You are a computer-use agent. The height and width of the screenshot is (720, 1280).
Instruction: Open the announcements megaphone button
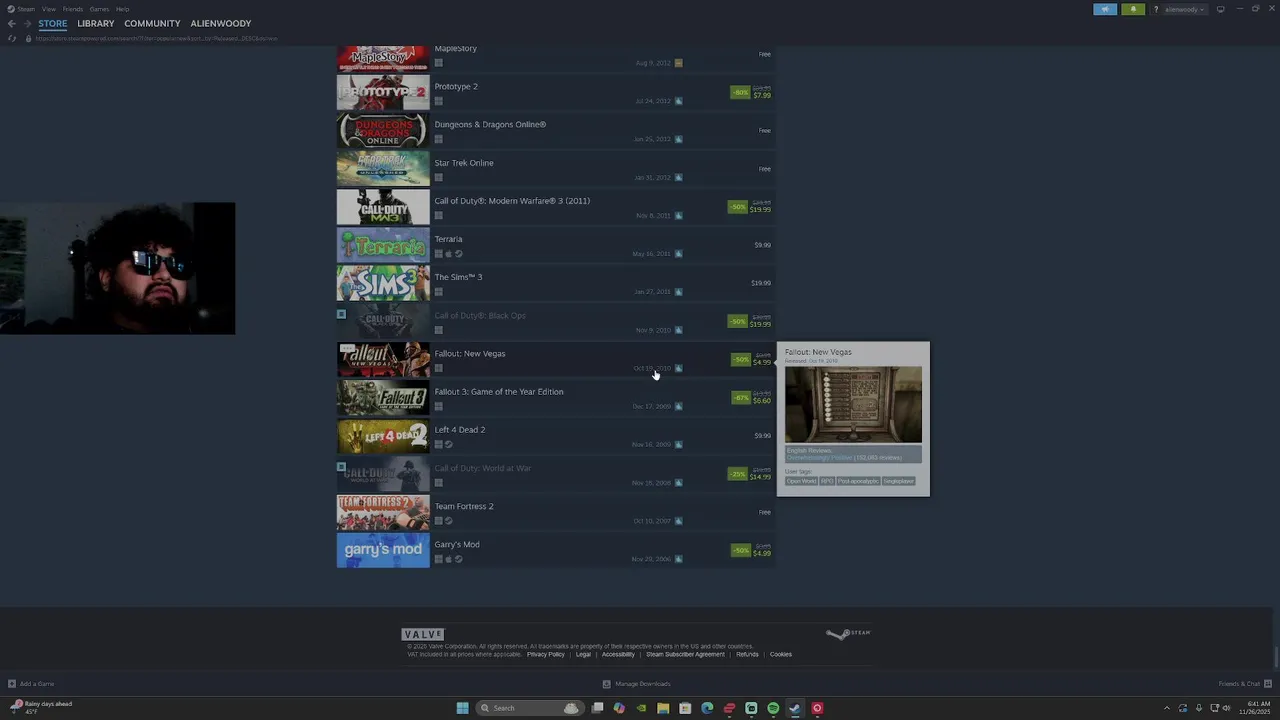point(1105,9)
